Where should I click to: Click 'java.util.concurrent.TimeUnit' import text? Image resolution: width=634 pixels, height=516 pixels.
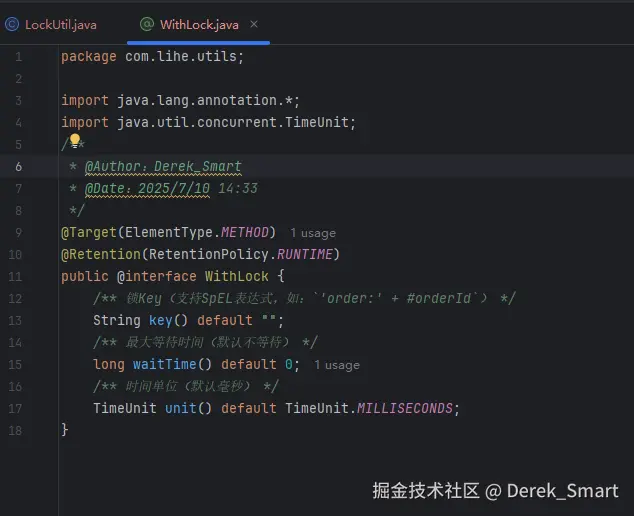[233, 122]
